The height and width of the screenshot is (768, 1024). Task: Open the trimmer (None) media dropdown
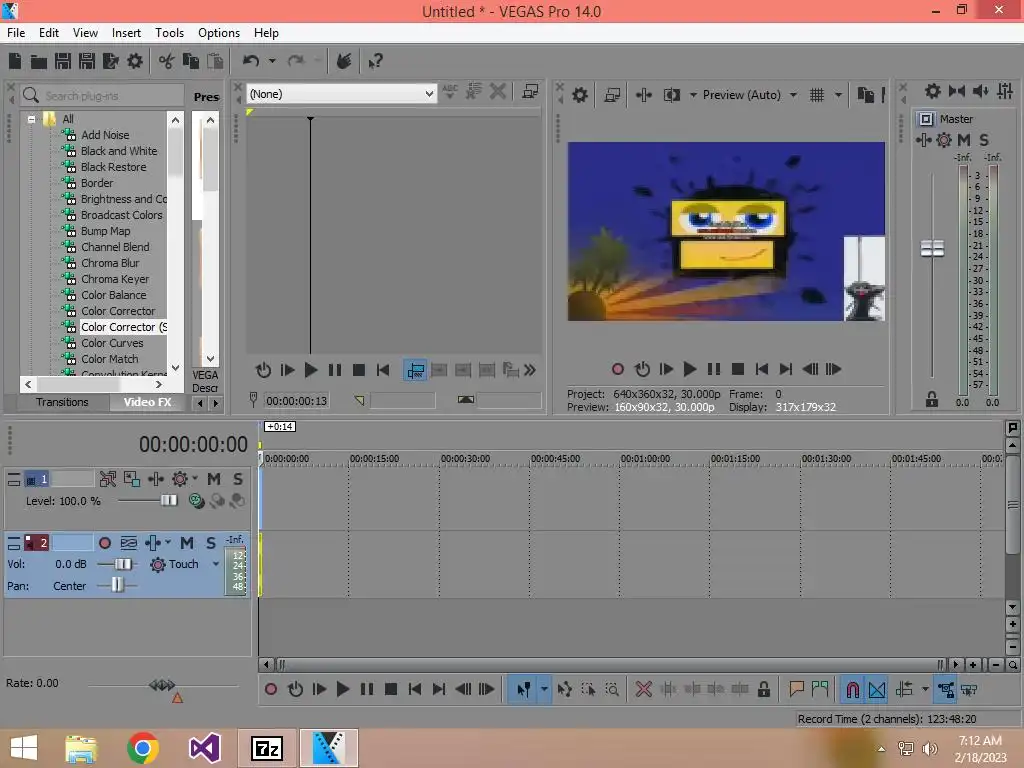click(428, 94)
